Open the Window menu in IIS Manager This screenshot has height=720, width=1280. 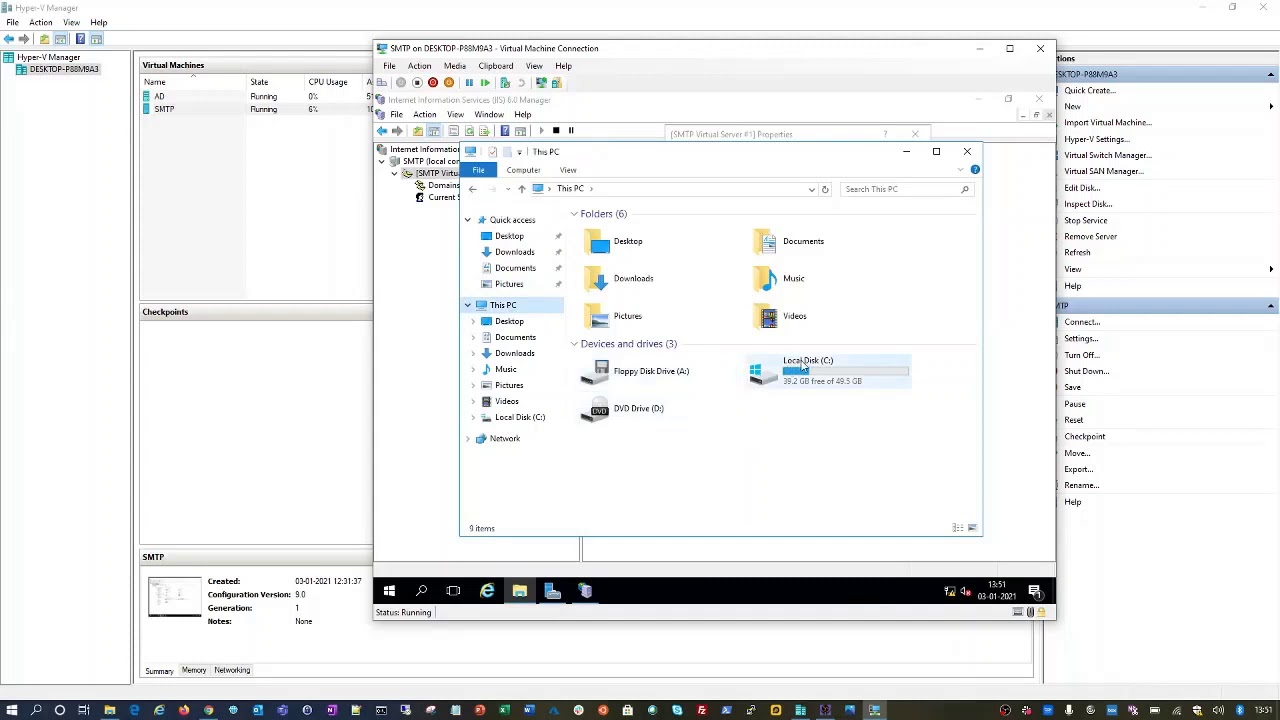click(x=489, y=115)
